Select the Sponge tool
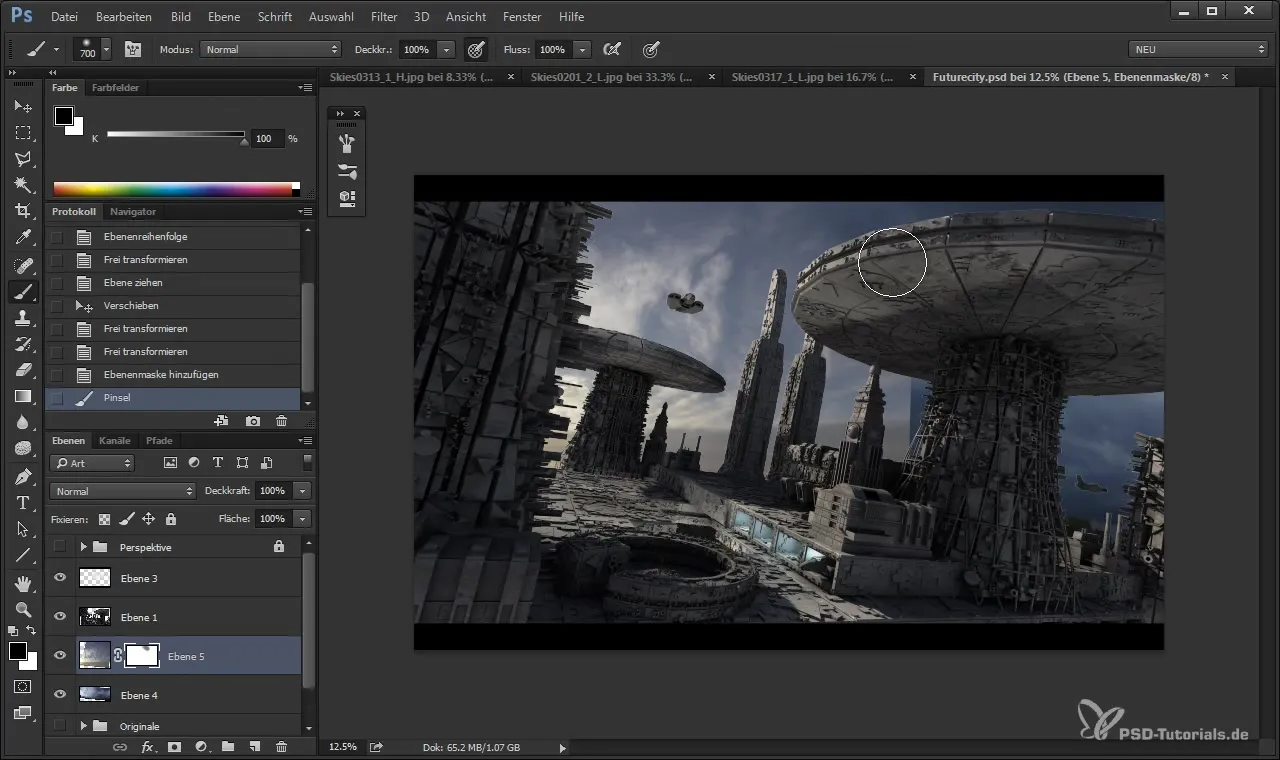 tap(23, 449)
